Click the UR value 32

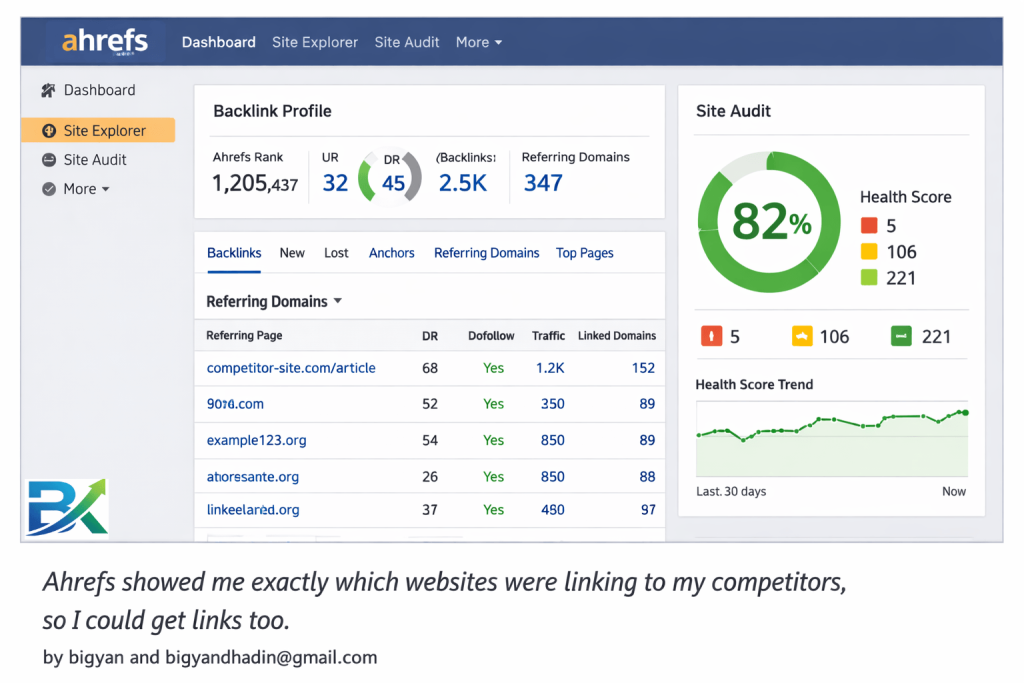click(x=335, y=183)
